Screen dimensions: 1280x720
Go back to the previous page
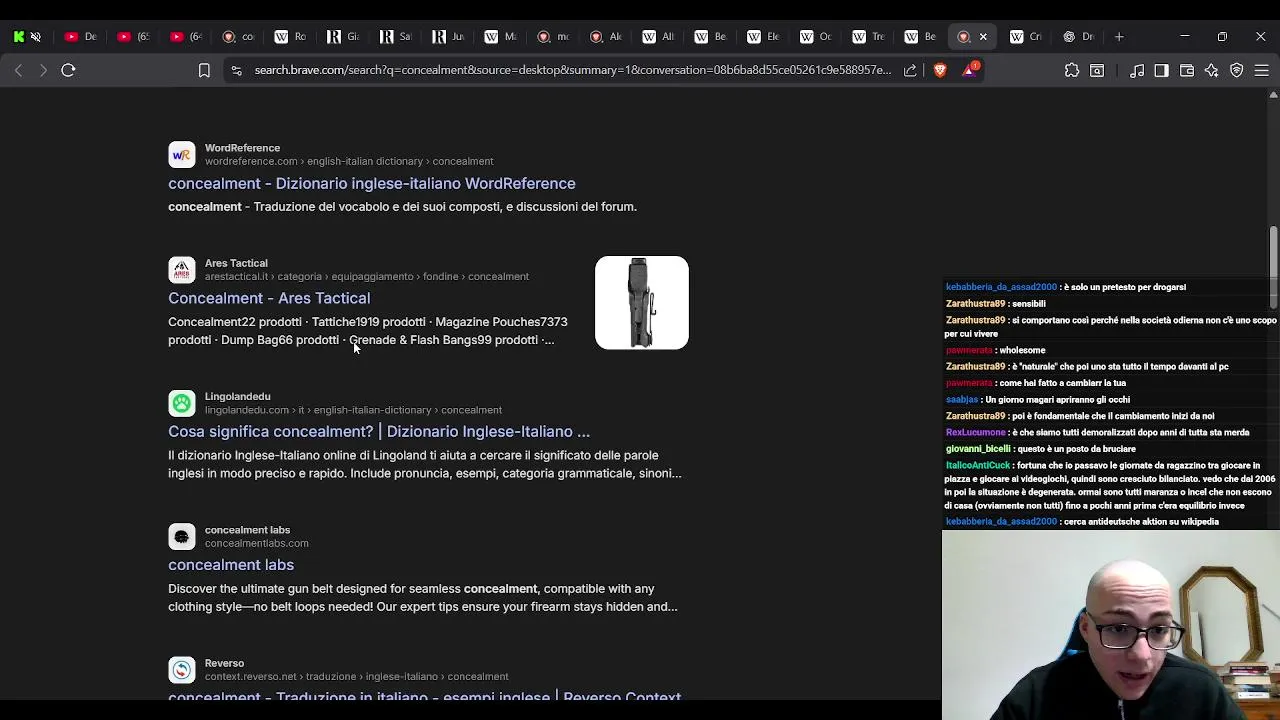point(18,70)
